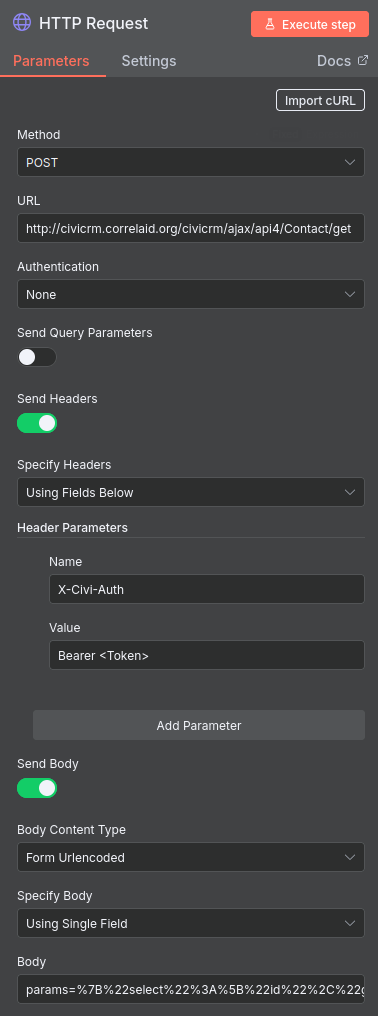Click the flask icon in Execute step
This screenshot has height=1016, width=378.
pos(270,25)
